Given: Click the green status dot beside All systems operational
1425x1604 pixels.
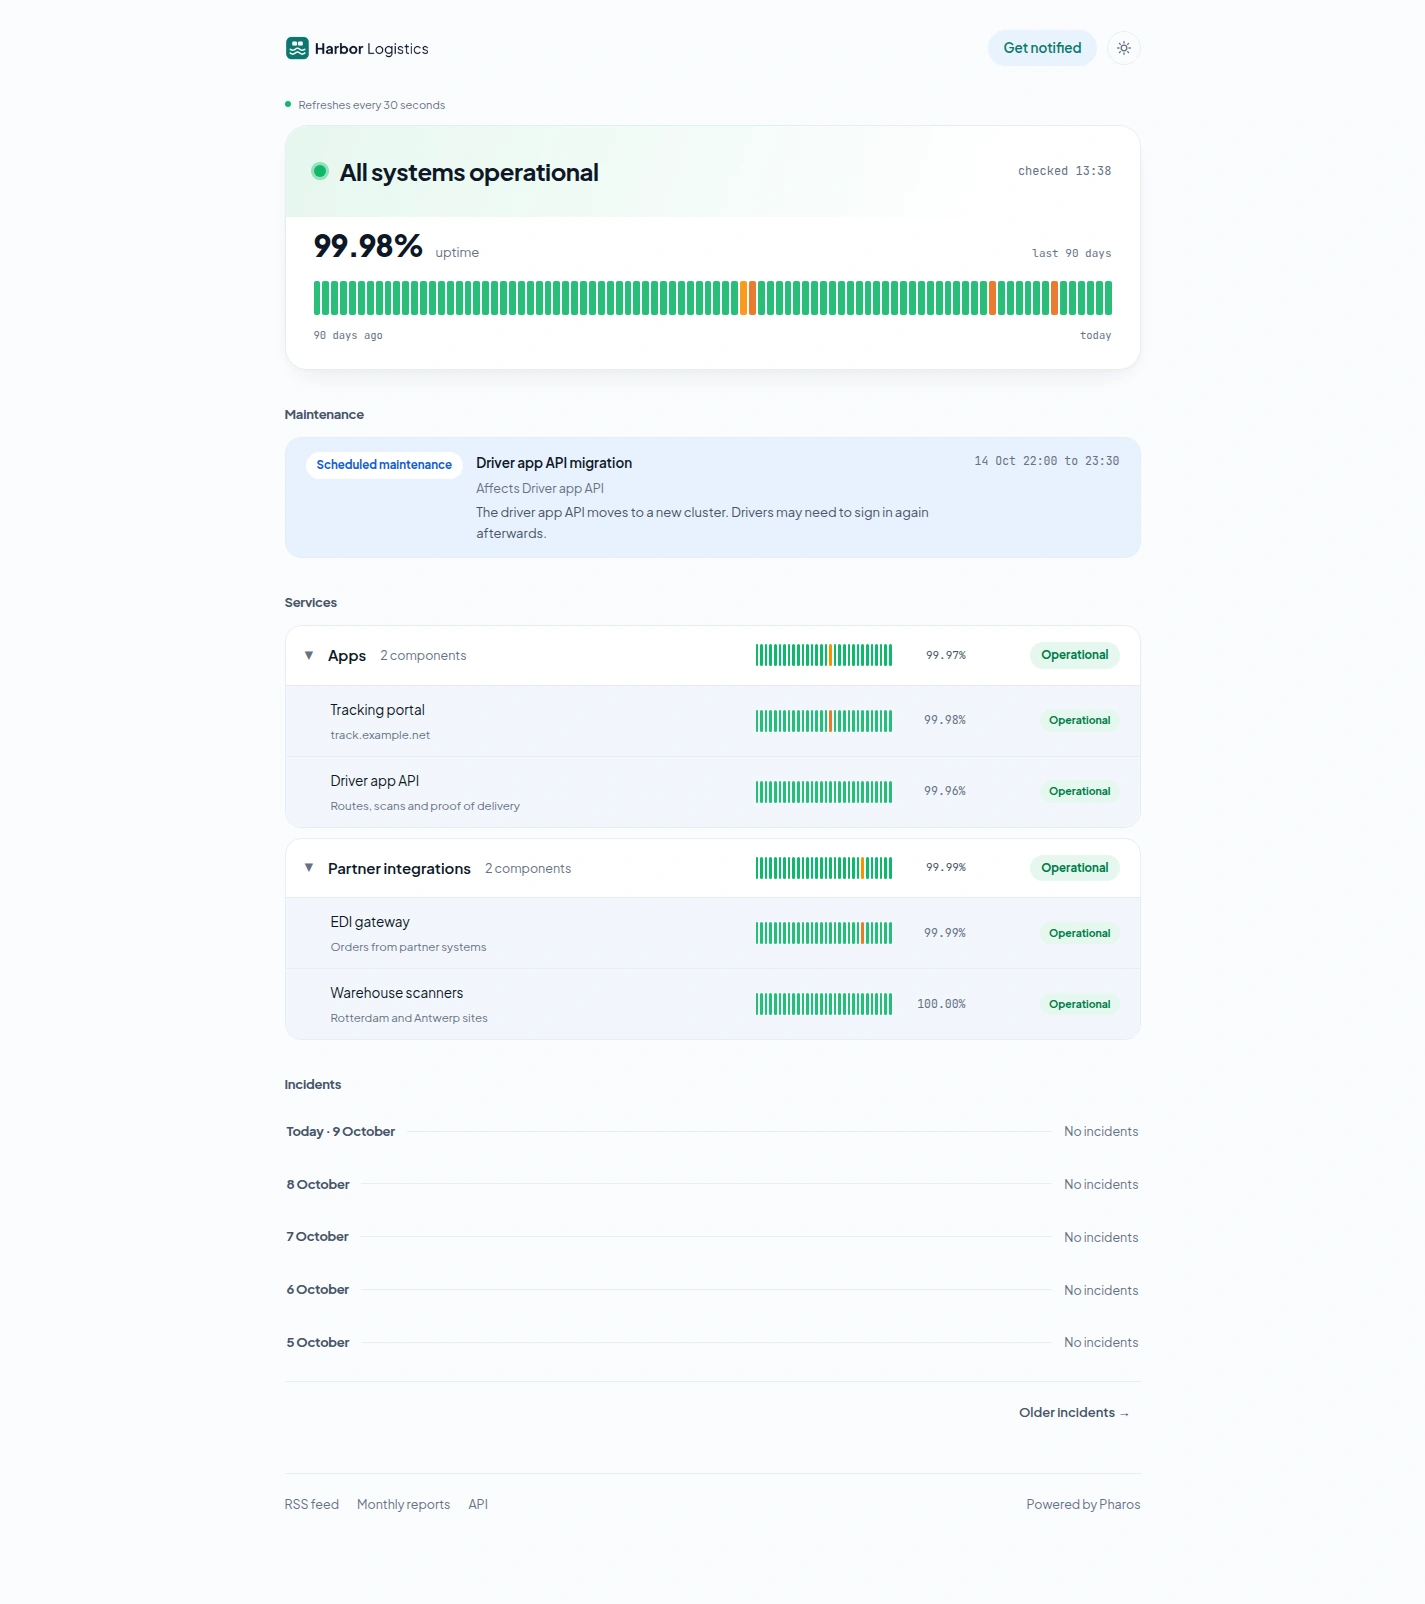Looking at the screenshot, I should [320, 171].
